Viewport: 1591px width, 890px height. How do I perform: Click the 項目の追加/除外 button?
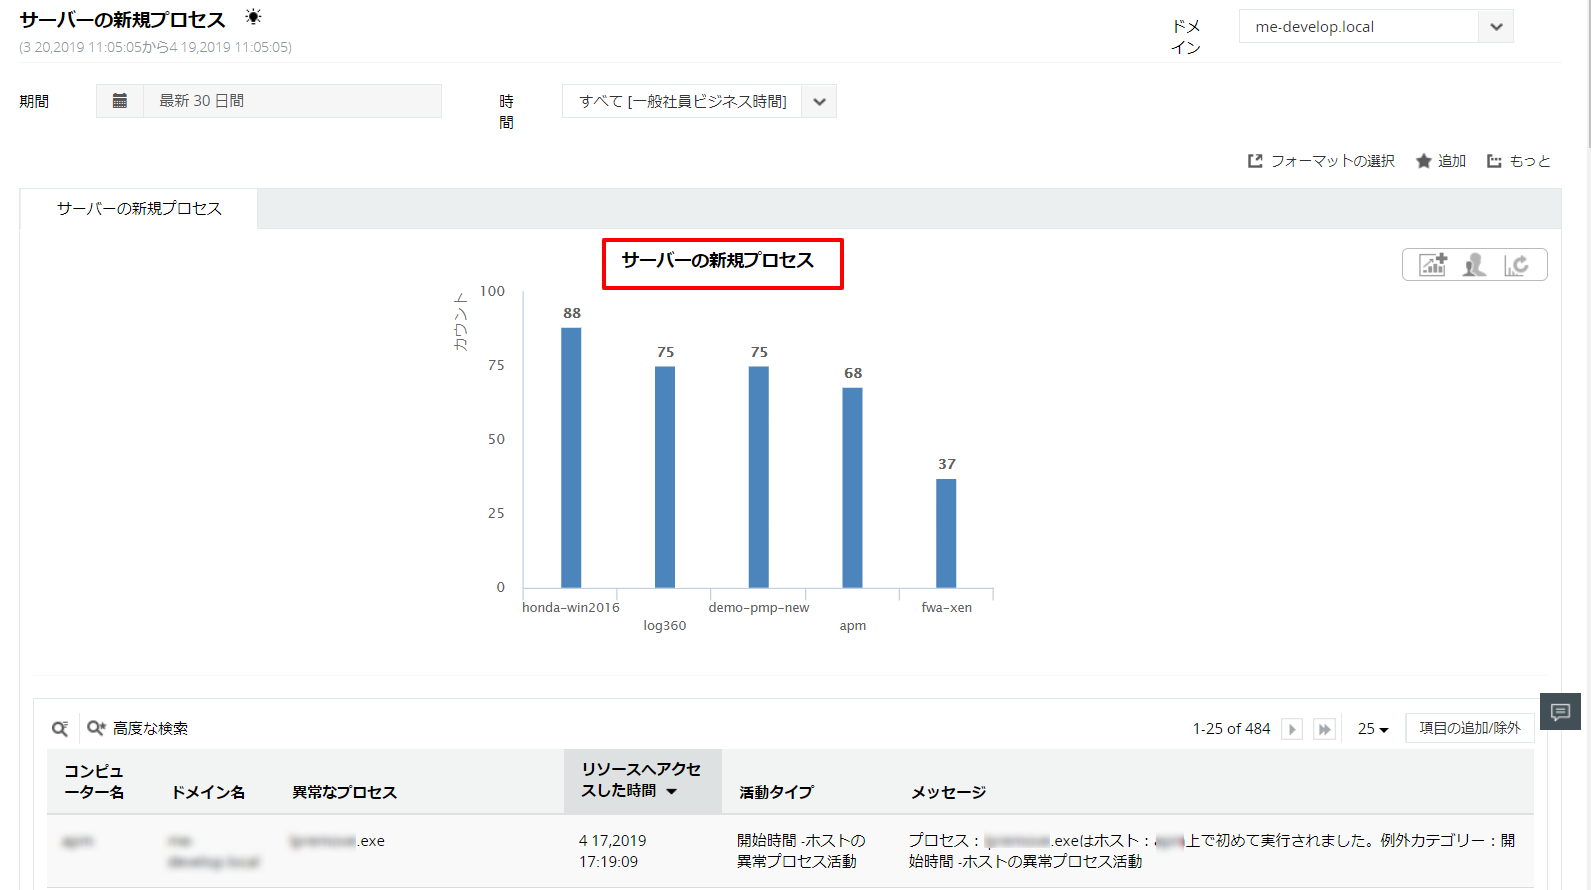1469,728
